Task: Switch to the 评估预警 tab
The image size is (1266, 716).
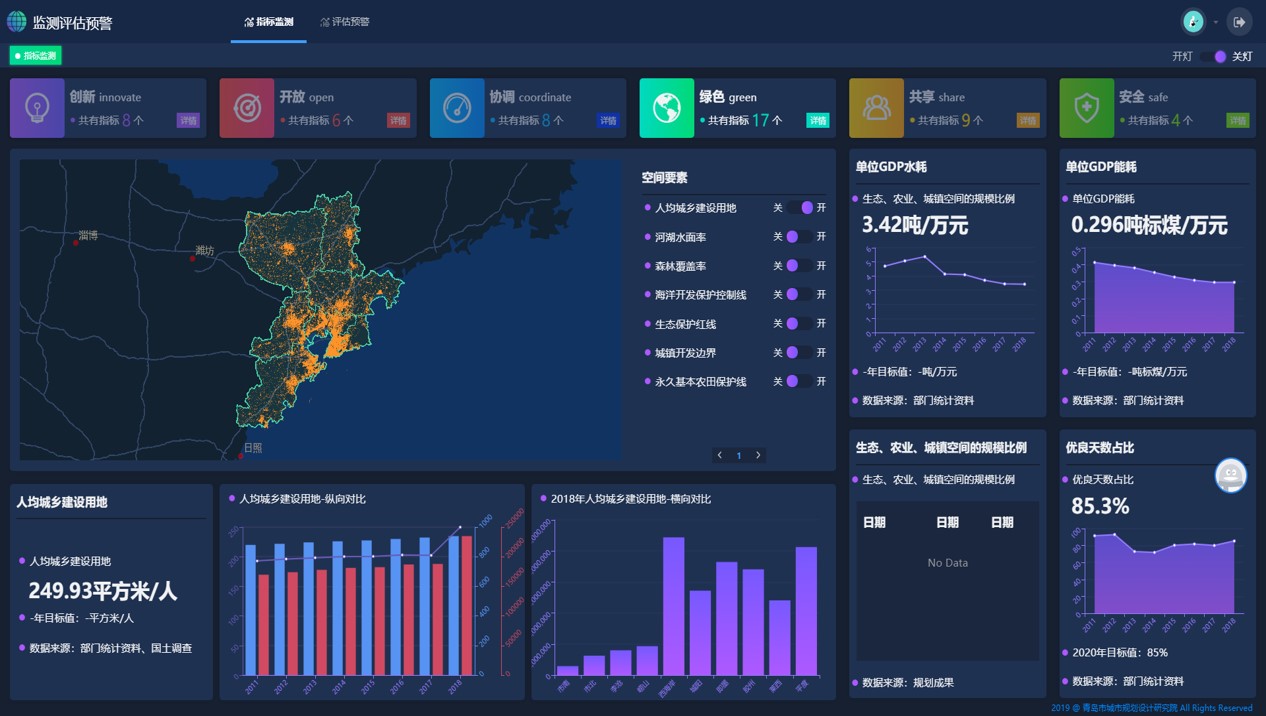Action: 345,21
